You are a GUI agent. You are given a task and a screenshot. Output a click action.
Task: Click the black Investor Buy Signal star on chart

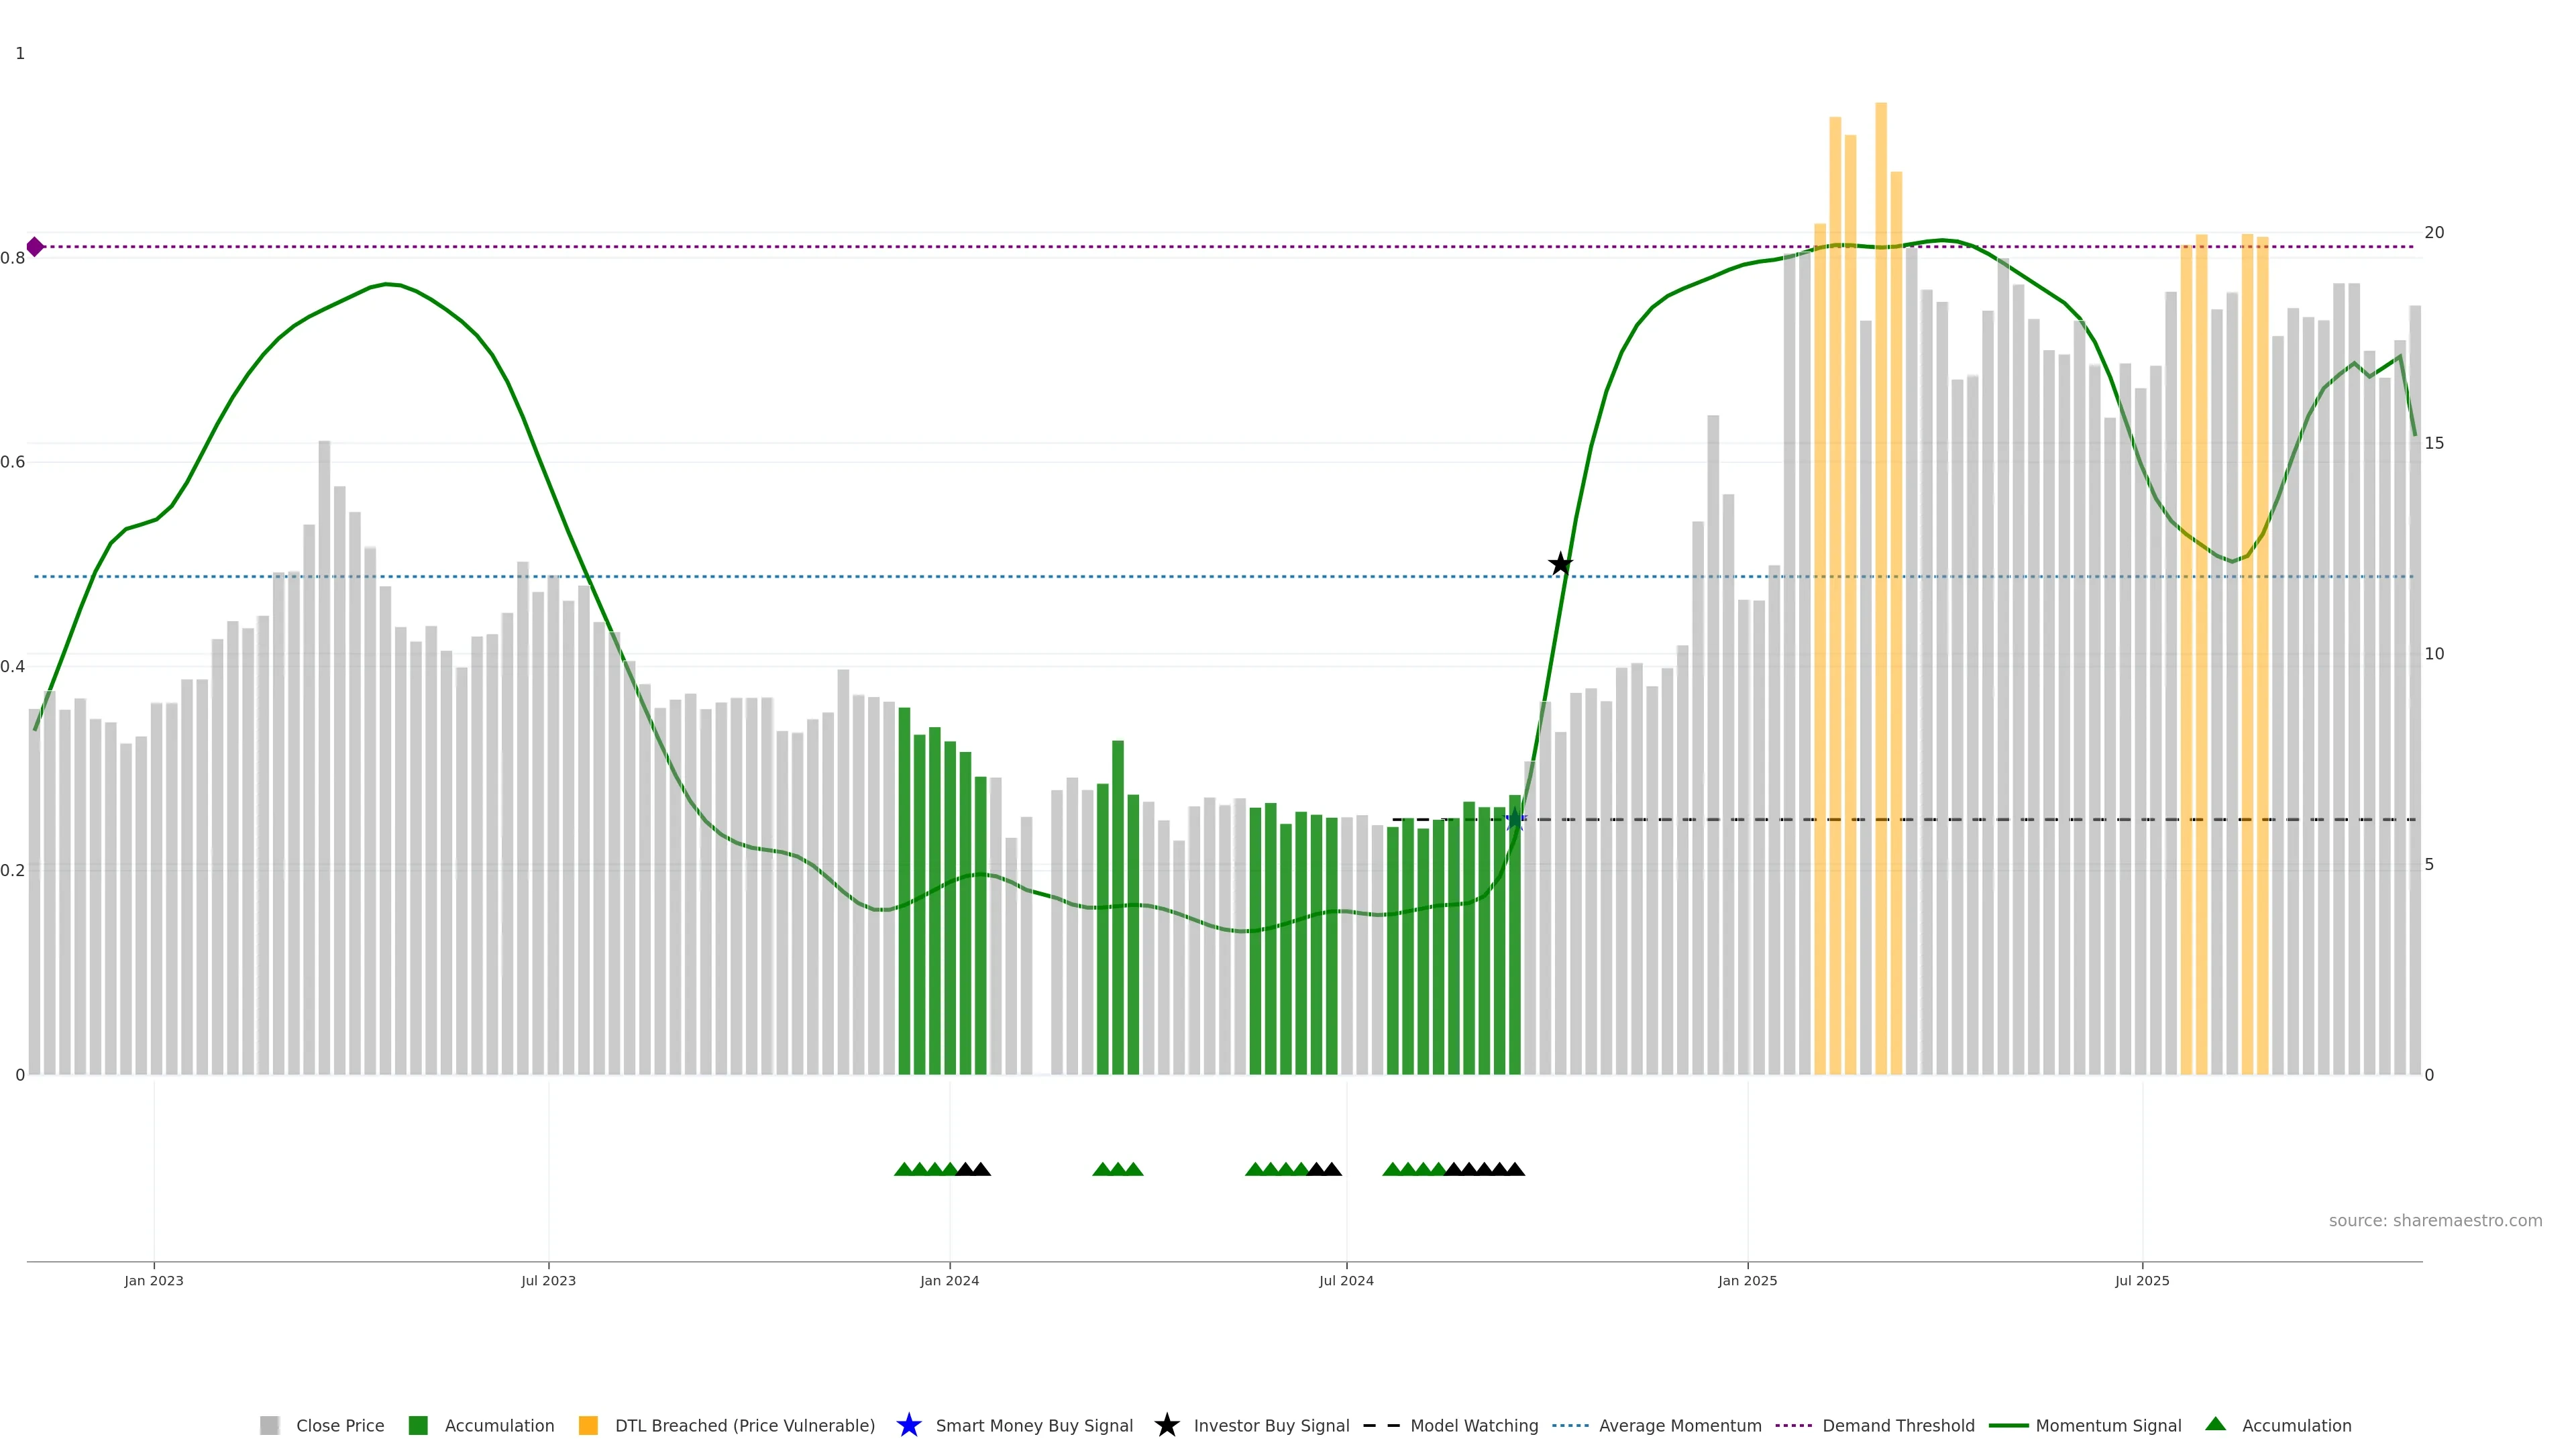pos(1560,564)
